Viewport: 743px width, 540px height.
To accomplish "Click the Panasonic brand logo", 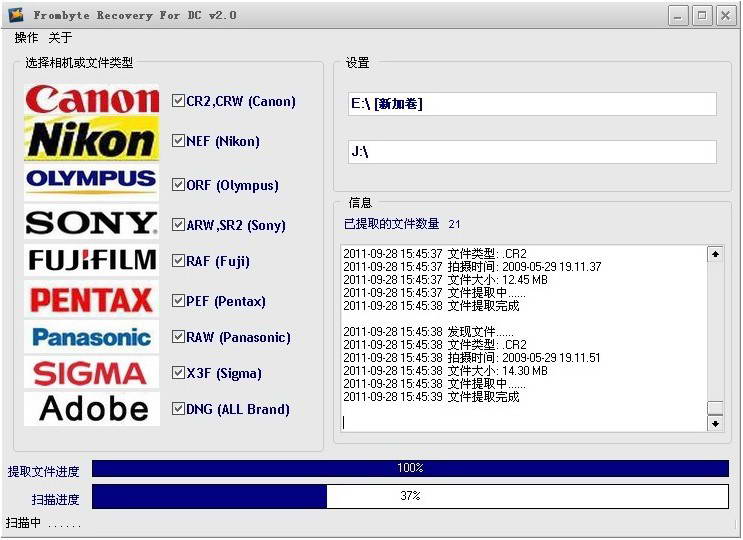I will [x=91, y=337].
